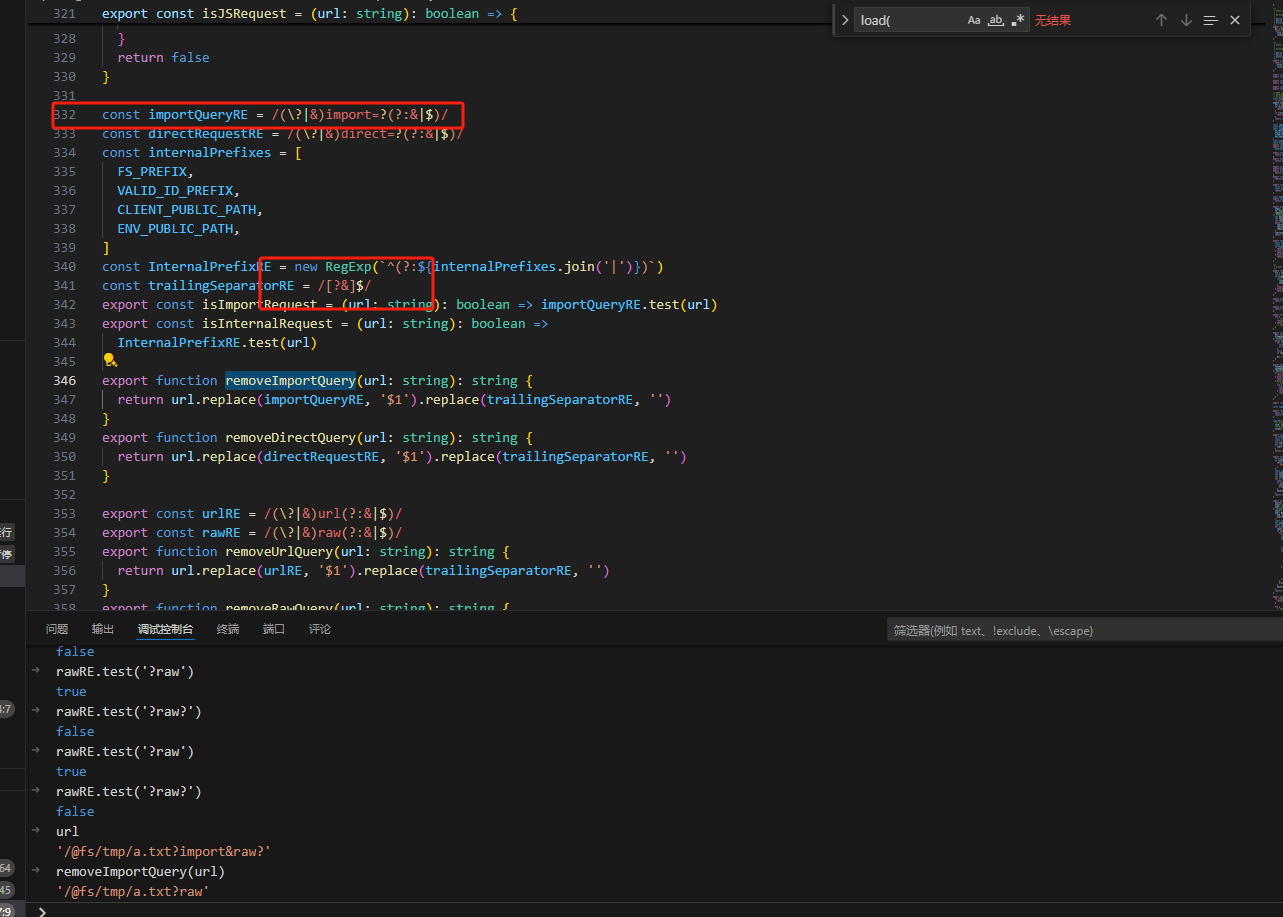Click 'InternalPrefixRE.test(url)' on line 344
Screen dimensions: 1283x917
click(x=217, y=343)
